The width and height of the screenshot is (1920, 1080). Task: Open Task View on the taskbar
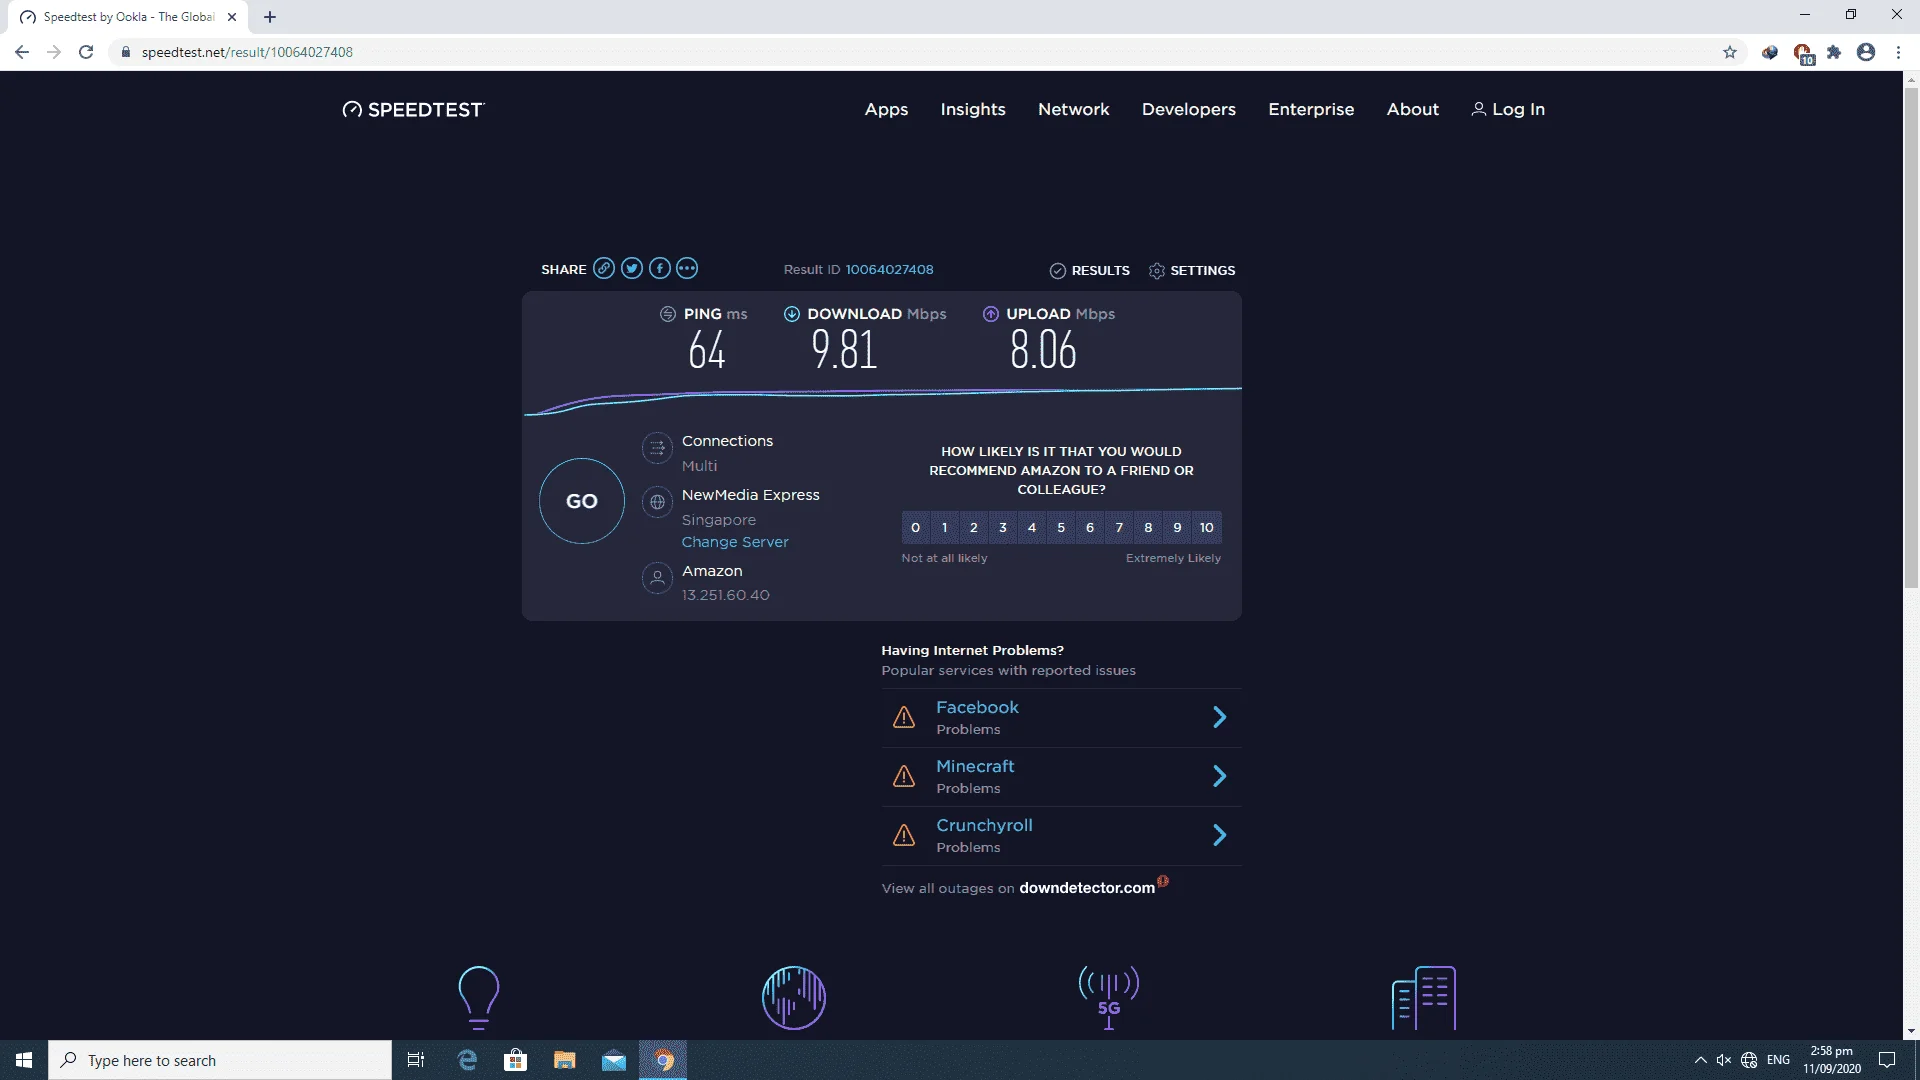(x=416, y=1060)
